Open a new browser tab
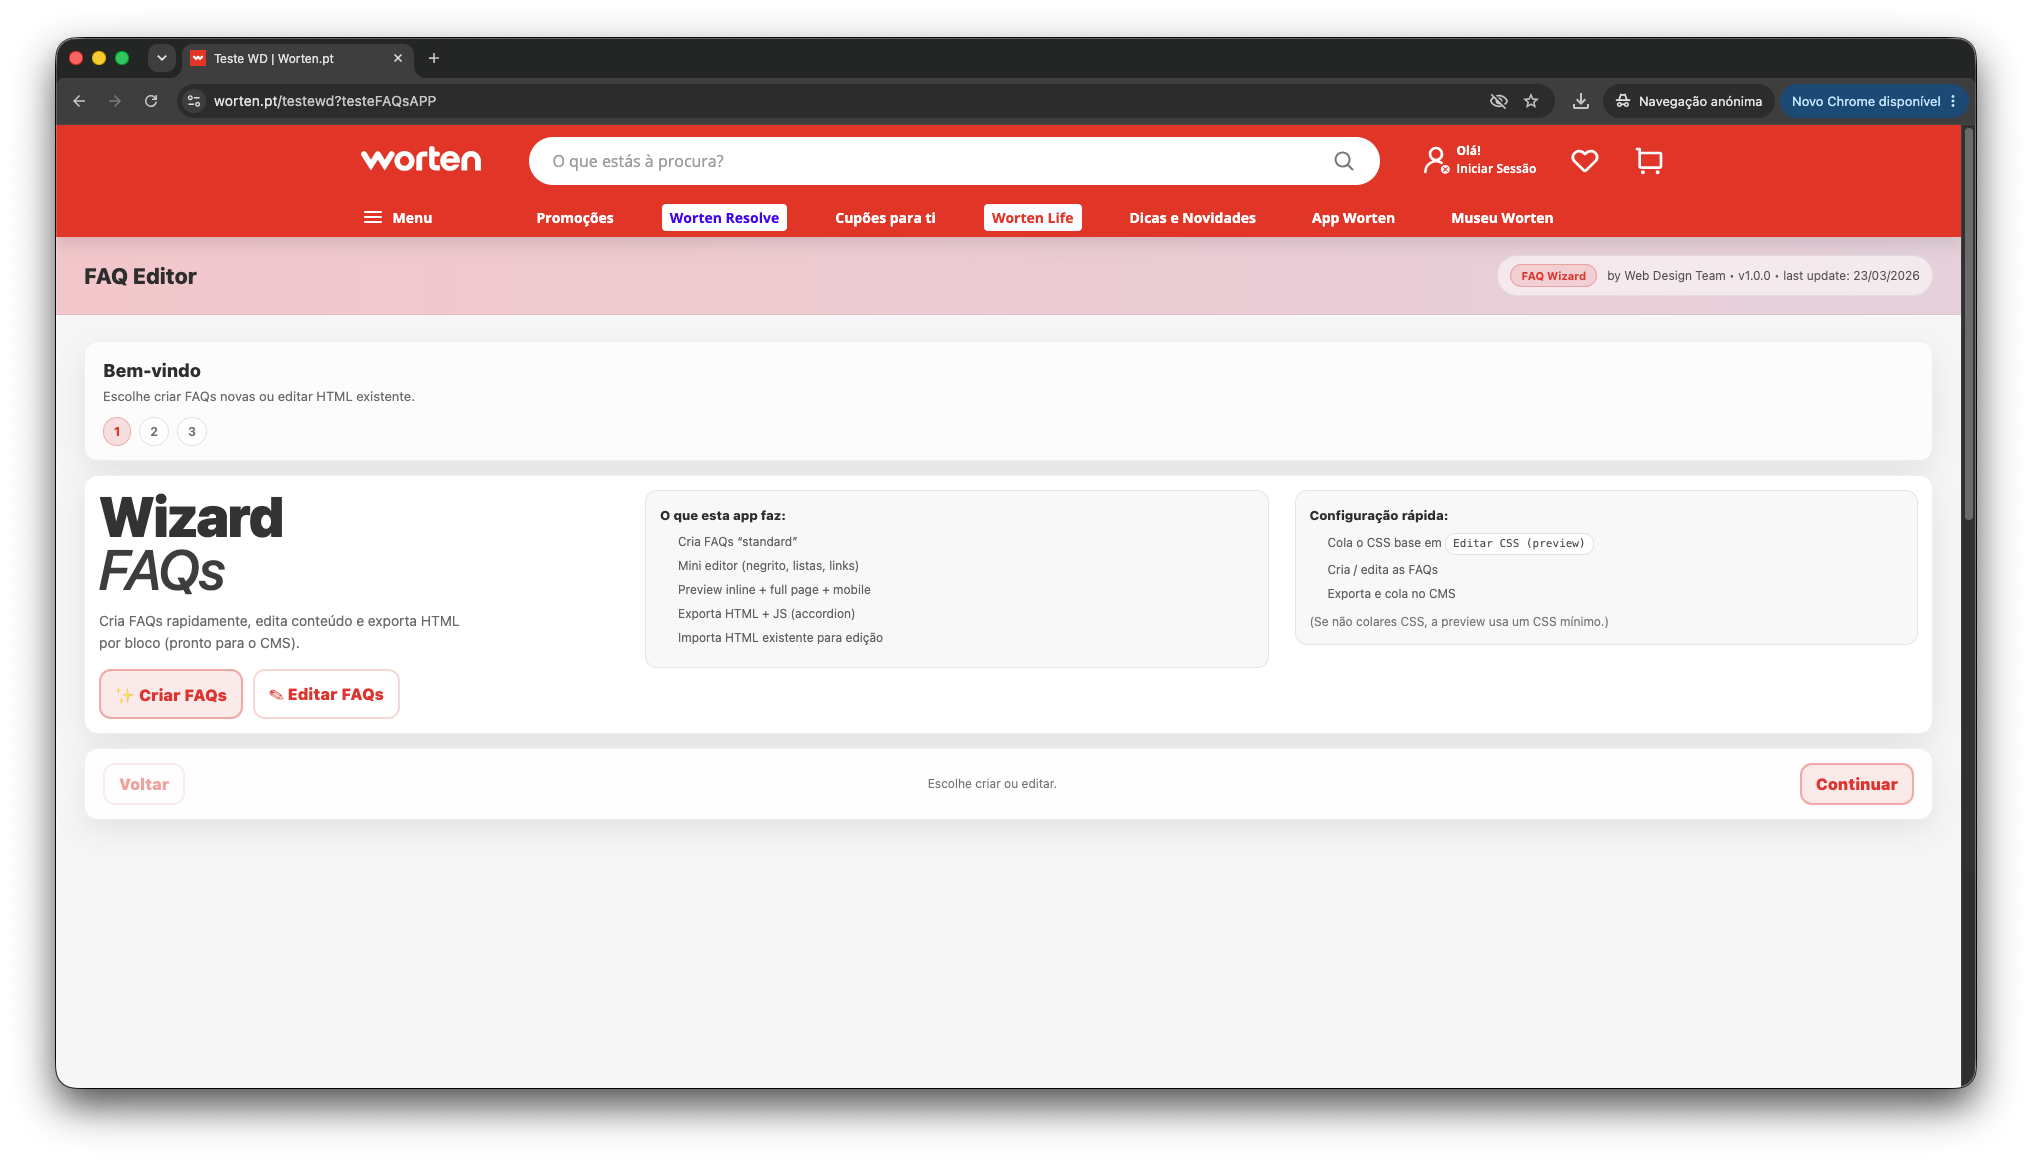The width and height of the screenshot is (2032, 1162). 434,58
